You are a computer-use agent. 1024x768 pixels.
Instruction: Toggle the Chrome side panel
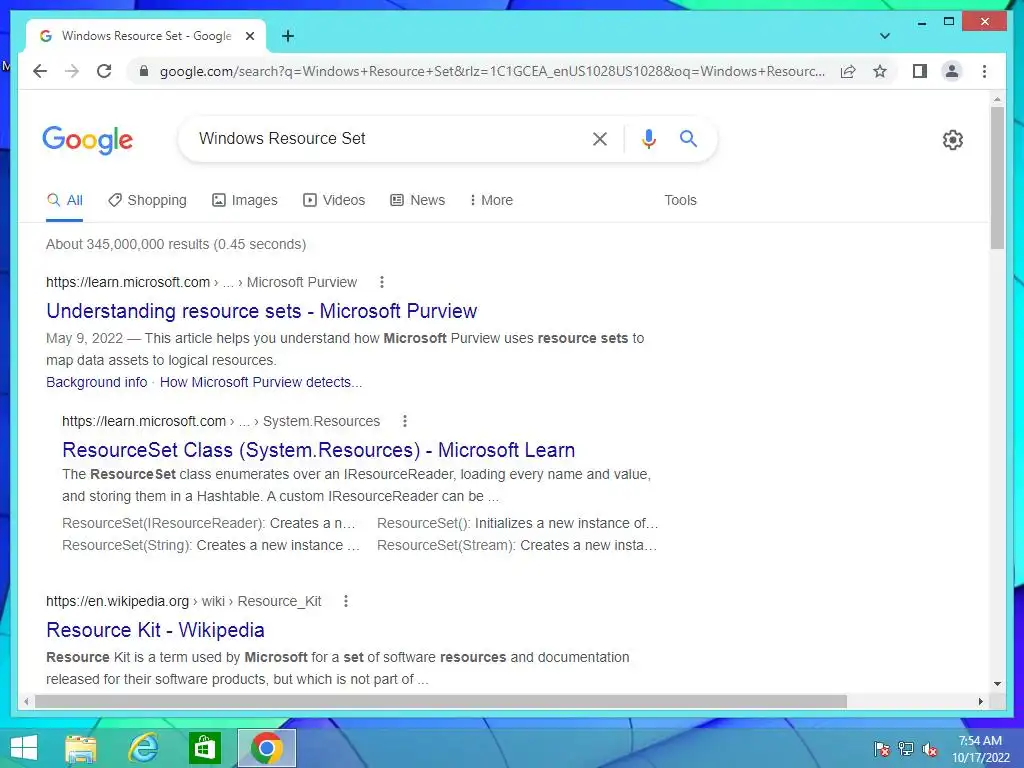pos(920,71)
